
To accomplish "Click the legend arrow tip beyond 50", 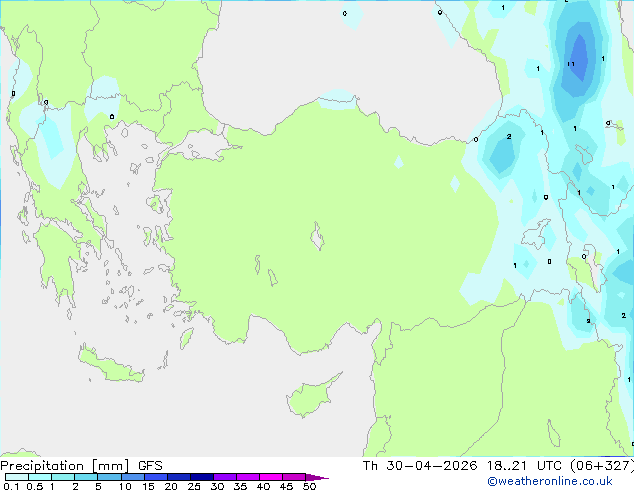I will pyautogui.click(x=317, y=477).
